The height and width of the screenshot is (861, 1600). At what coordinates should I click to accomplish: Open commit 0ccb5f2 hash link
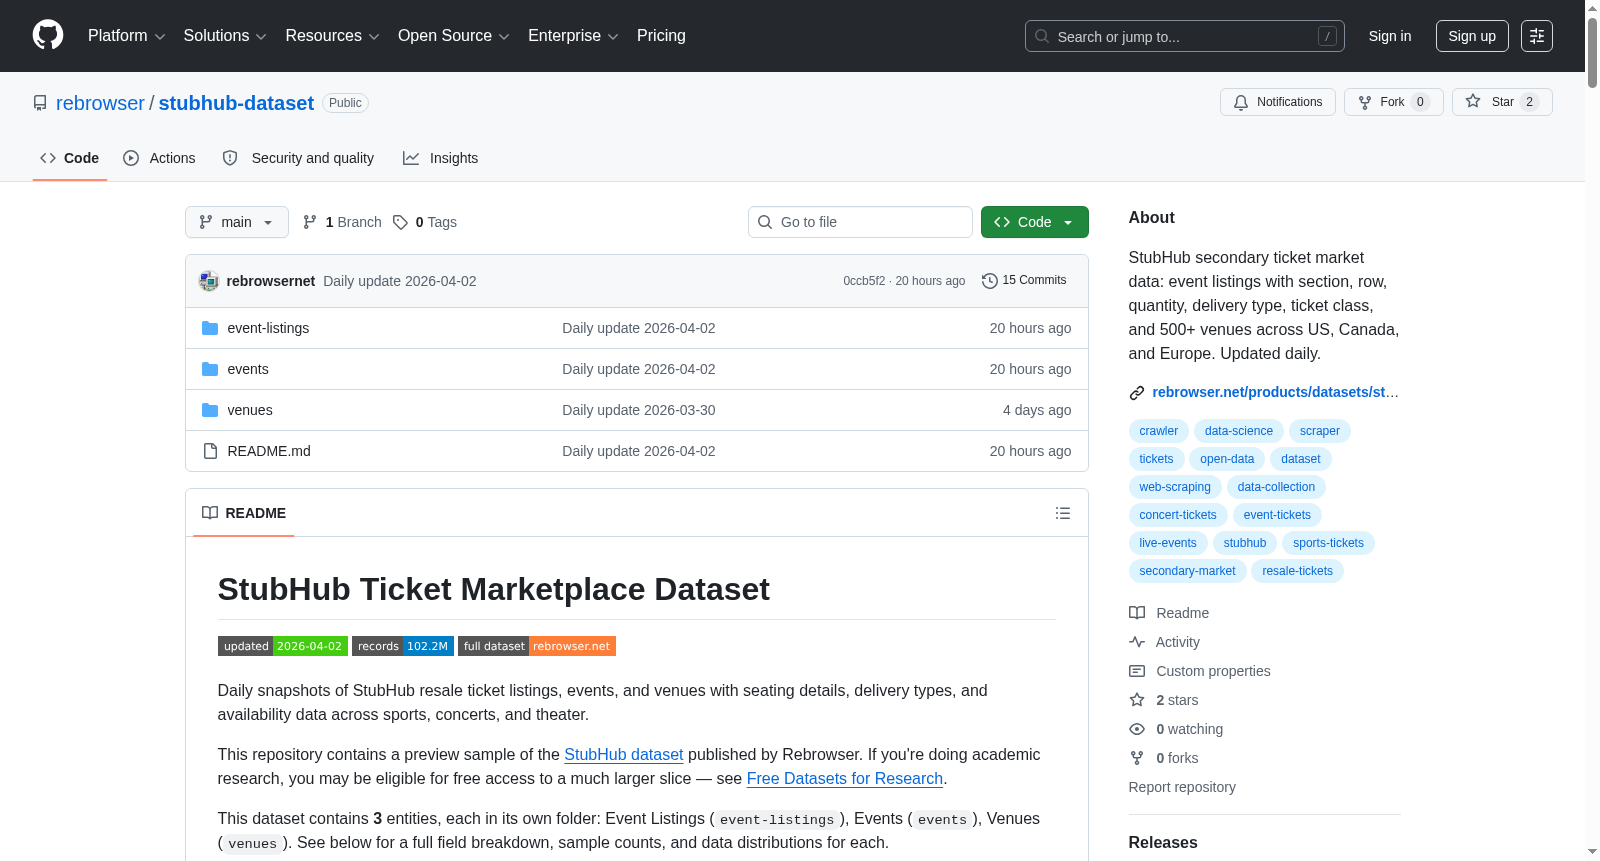click(864, 281)
